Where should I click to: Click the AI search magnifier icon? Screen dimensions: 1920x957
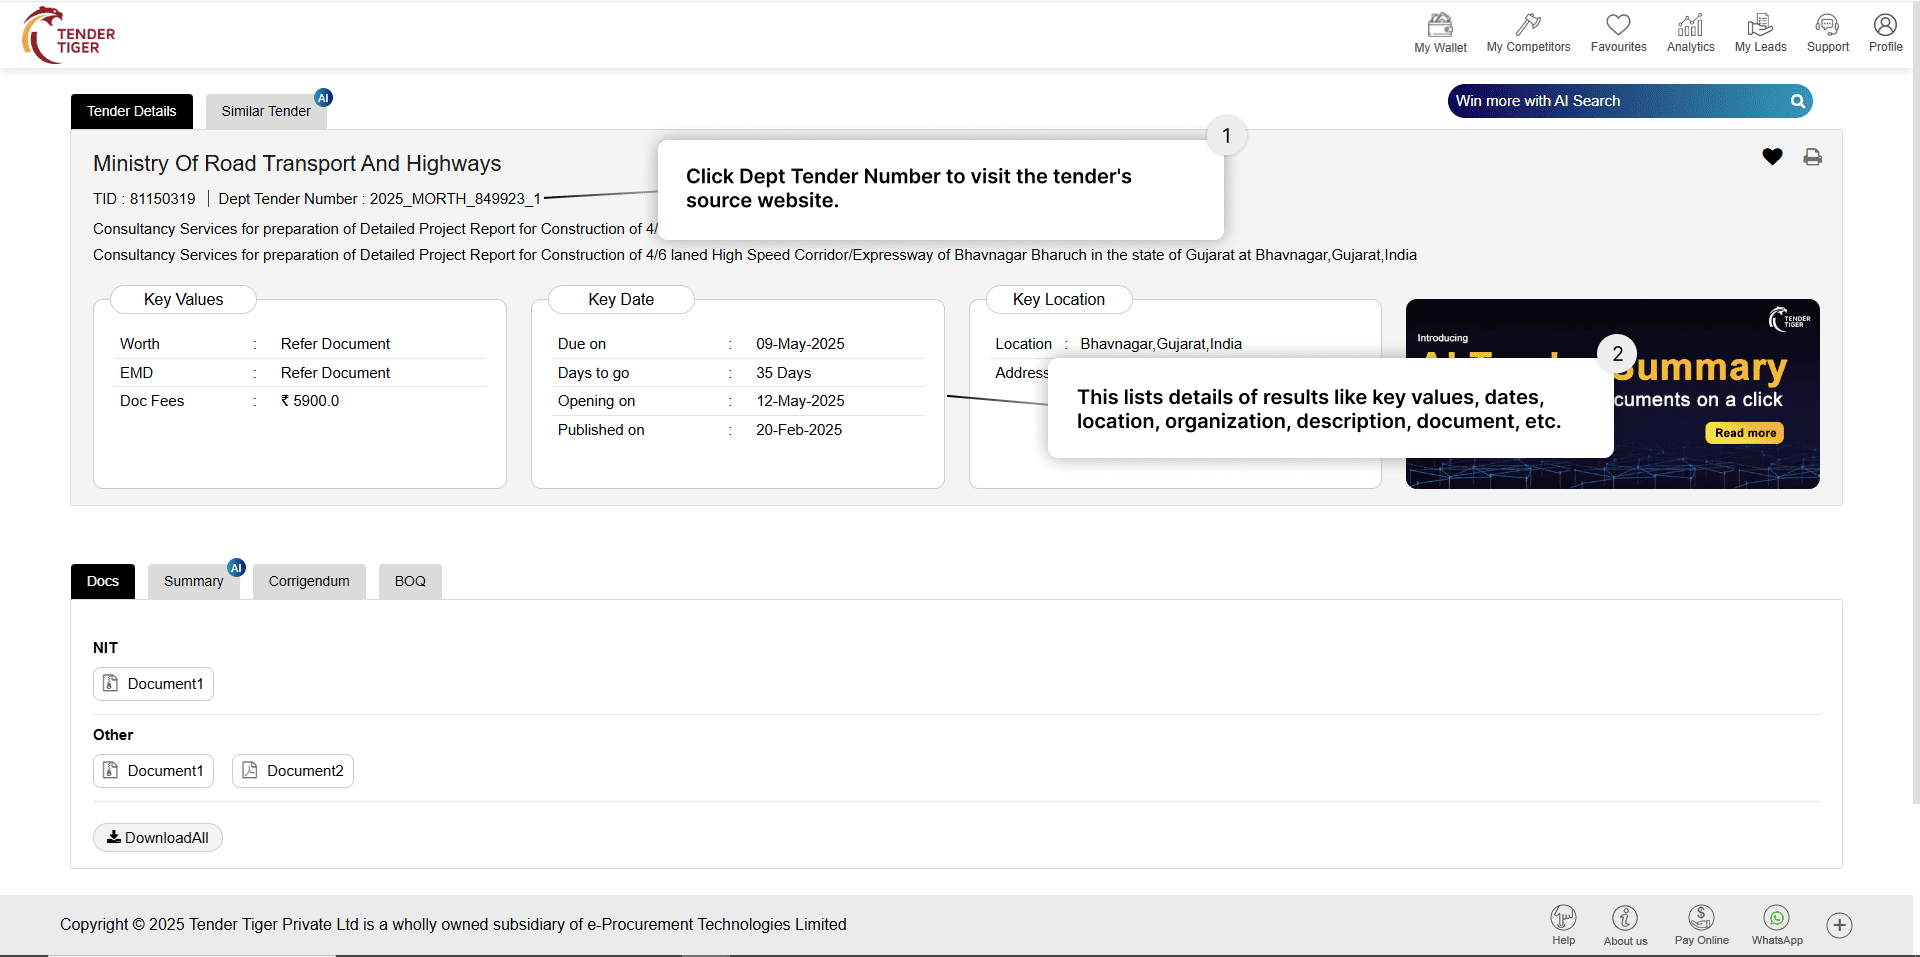tap(1797, 101)
